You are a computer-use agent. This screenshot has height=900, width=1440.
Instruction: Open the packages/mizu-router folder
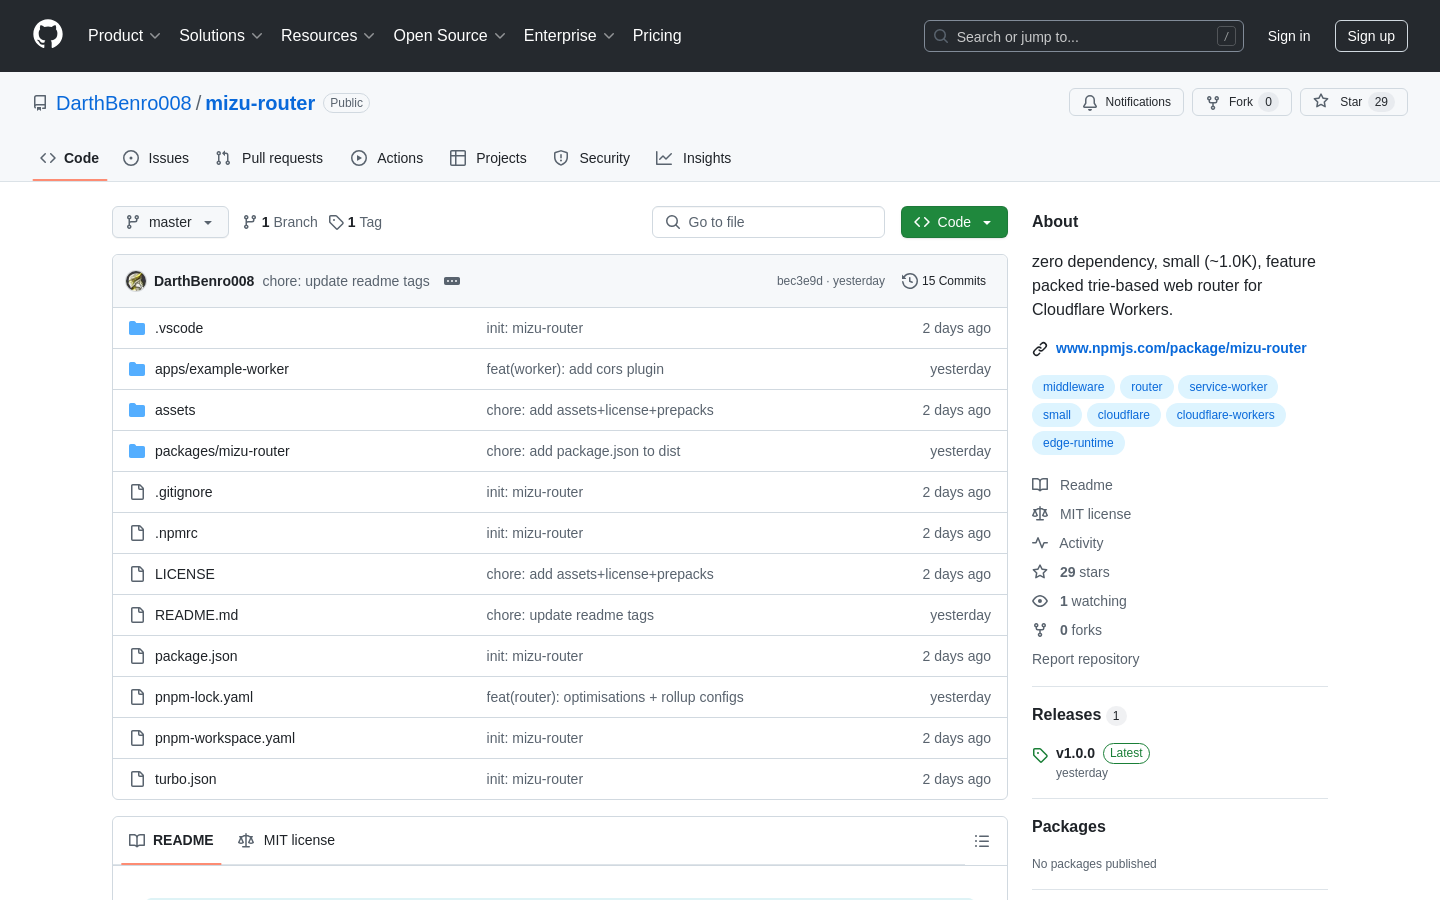[222, 451]
